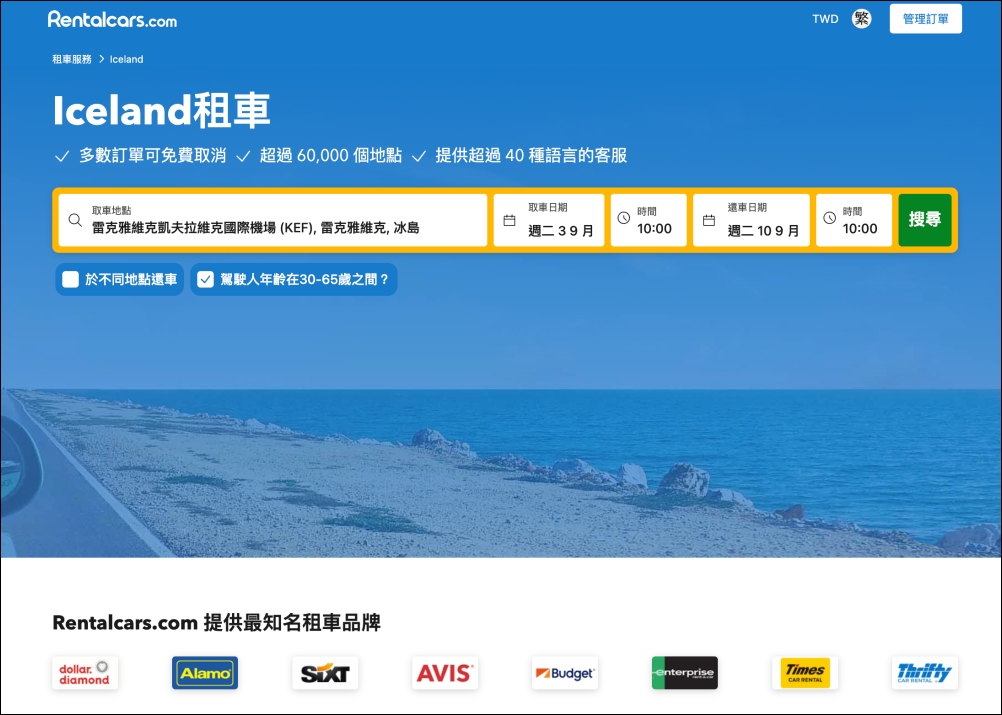Select the Times Car Rental logo
The image size is (1002, 715).
pyautogui.click(x=805, y=673)
